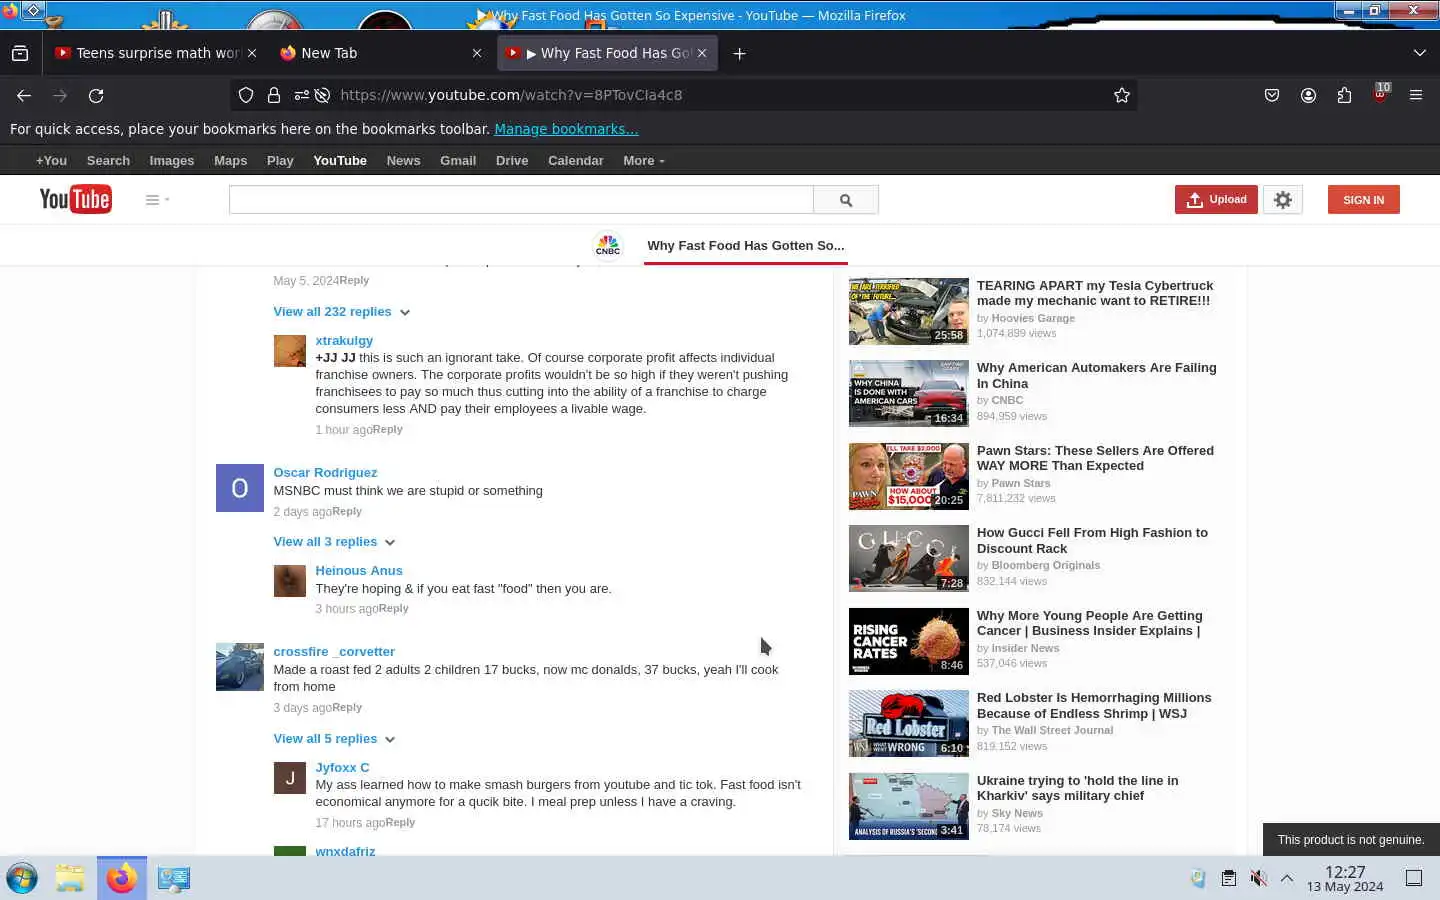
Task: Expand View all 5 replies
Action: [x=334, y=739]
